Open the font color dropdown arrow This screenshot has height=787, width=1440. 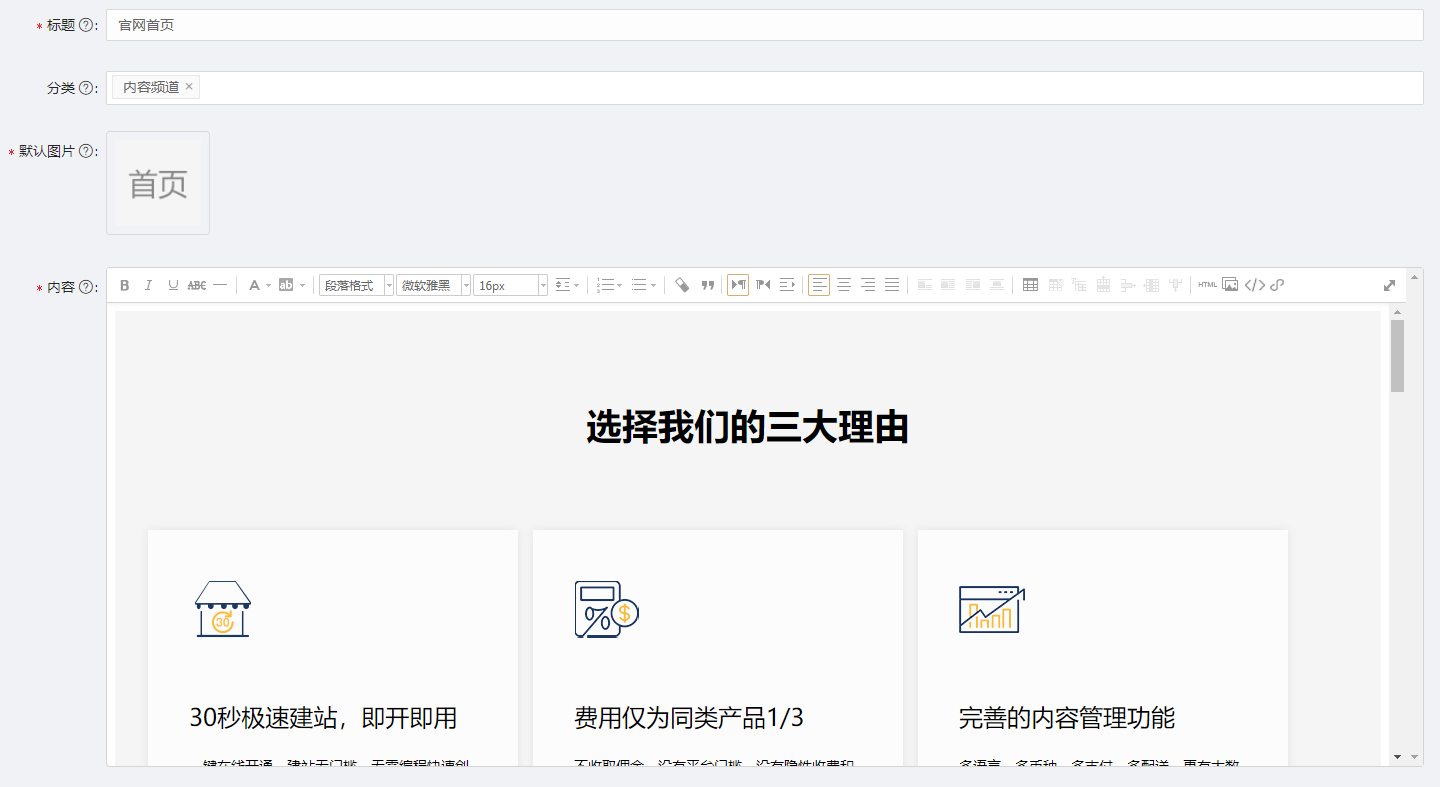(x=268, y=285)
